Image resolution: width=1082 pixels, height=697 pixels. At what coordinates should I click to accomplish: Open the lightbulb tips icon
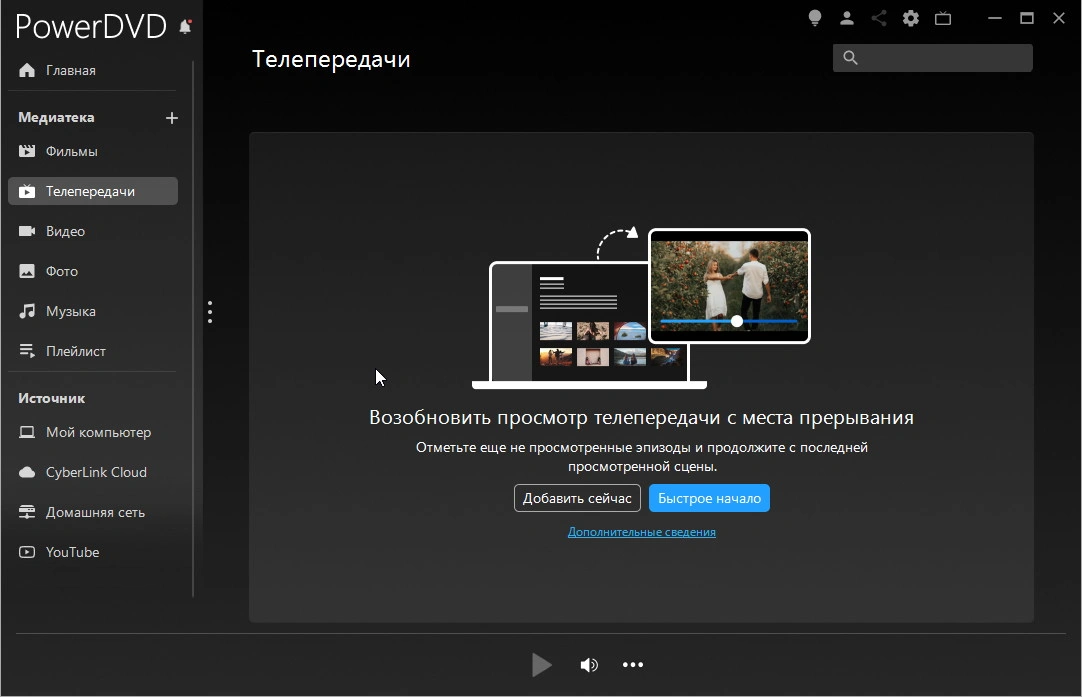(x=815, y=18)
